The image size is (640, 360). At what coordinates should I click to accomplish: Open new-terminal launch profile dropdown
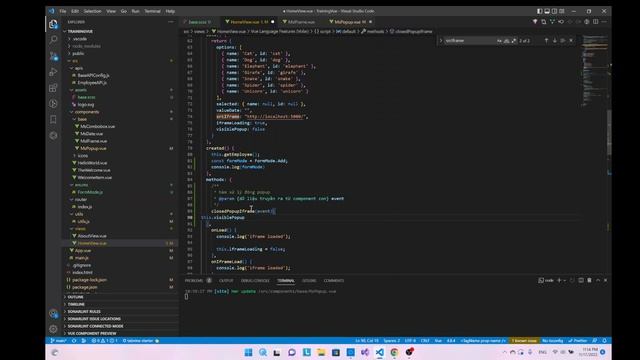564,280
